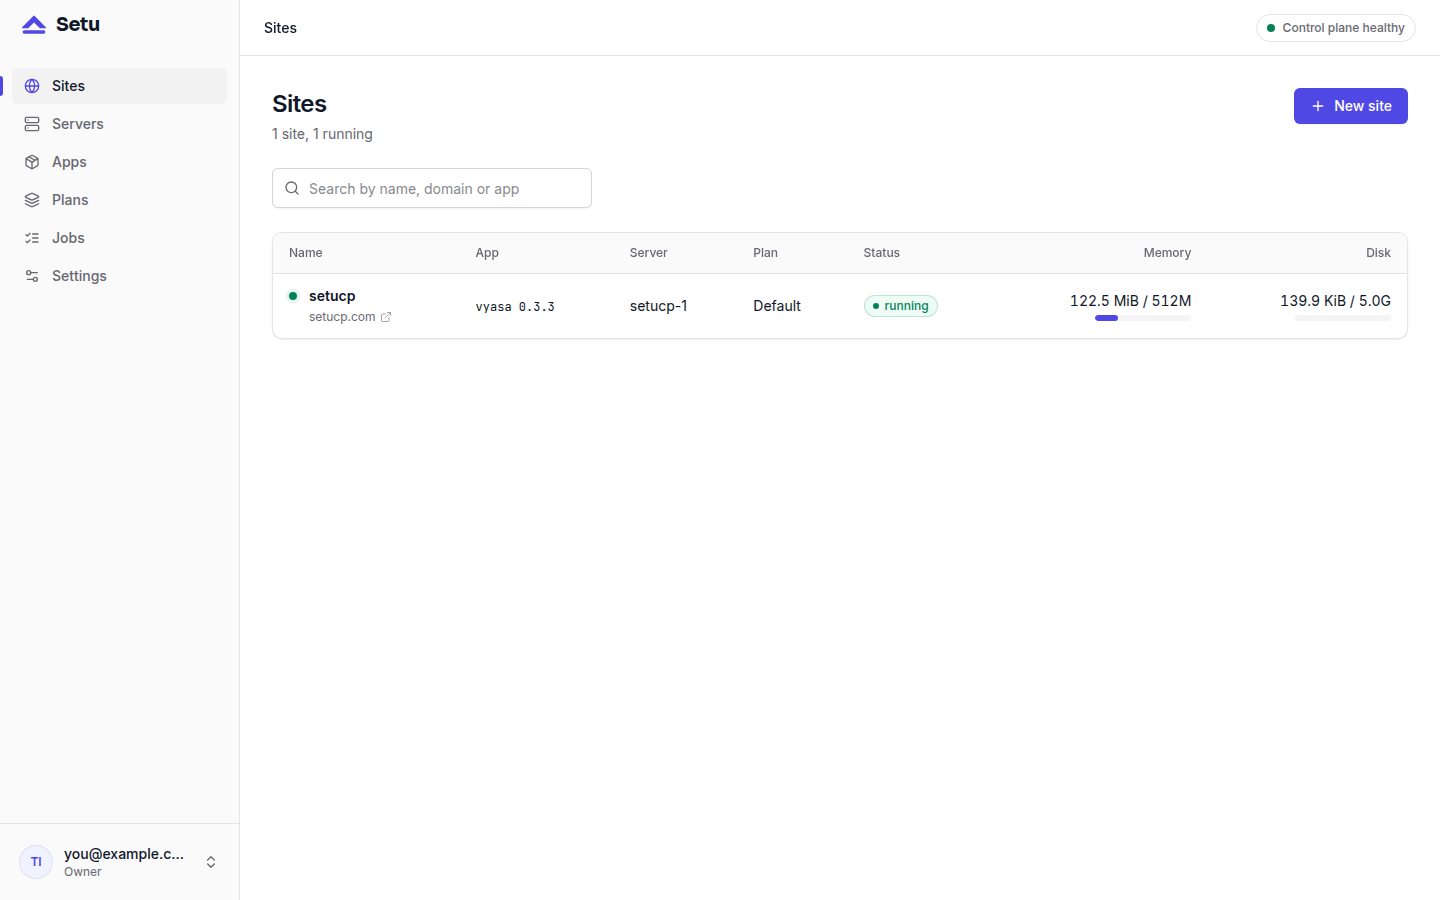
Task: Click the Name column header
Action: tap(306, 253)
